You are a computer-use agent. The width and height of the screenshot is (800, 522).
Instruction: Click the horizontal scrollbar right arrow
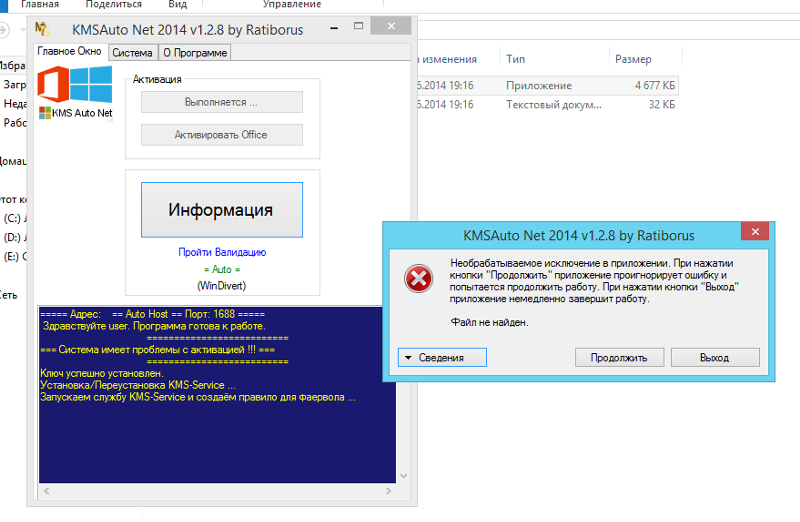point(388,491)
